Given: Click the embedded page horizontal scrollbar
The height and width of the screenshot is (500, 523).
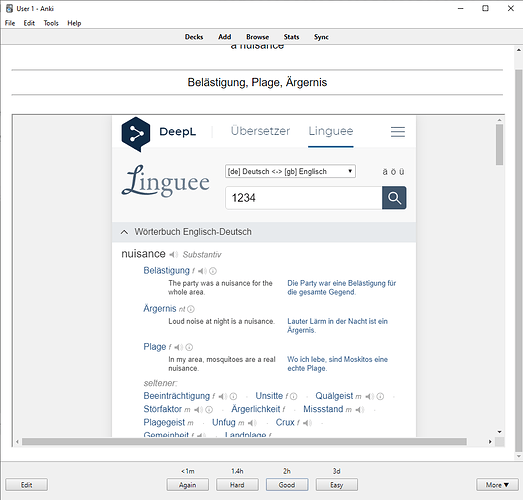Looking at the screenshot, I should 244,442.
